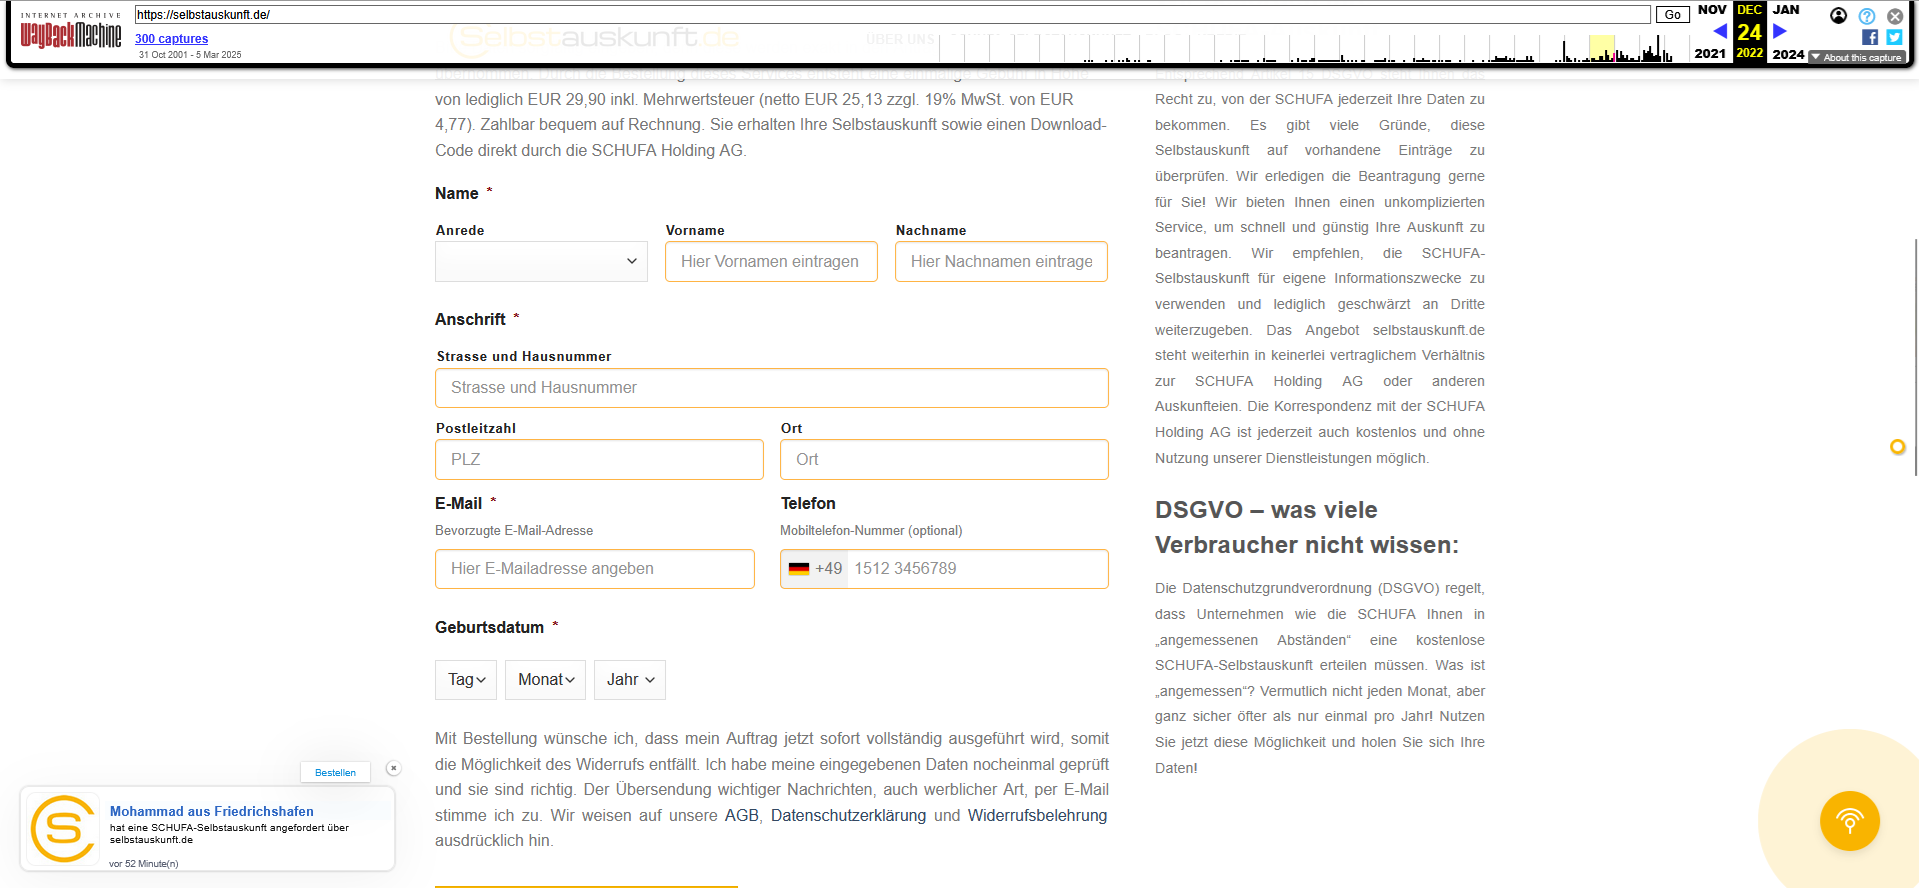Click the PLZ input field

click(x=599, y=460)
